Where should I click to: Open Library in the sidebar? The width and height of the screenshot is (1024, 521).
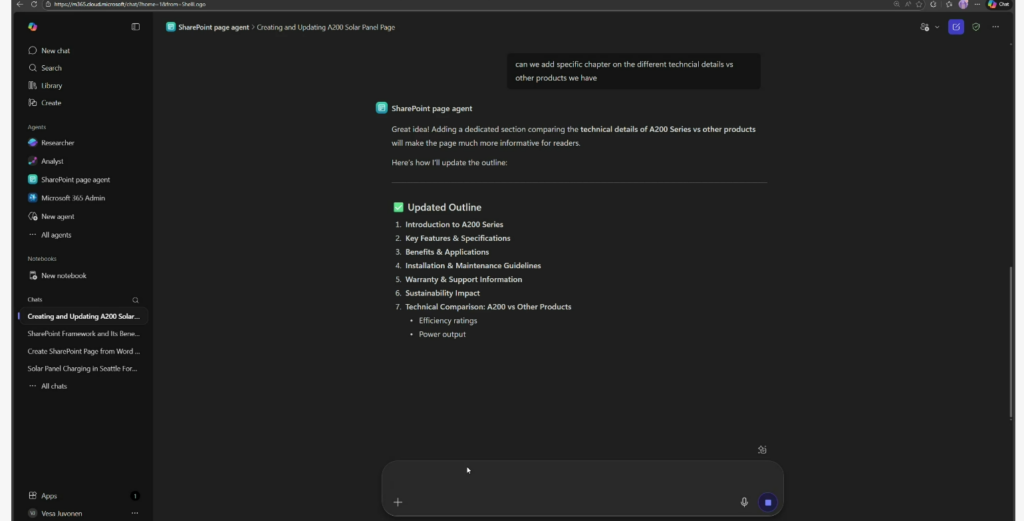tap(51, 85)
